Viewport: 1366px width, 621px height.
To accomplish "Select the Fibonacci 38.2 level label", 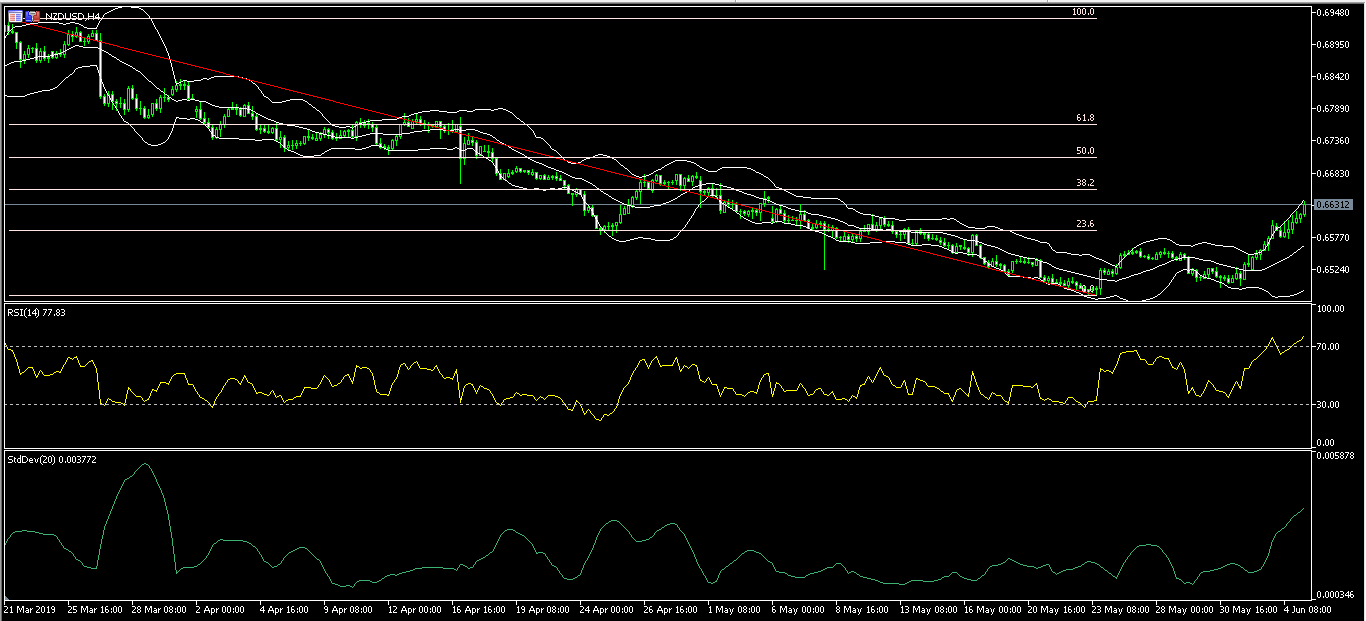I will pos(1085,183).
